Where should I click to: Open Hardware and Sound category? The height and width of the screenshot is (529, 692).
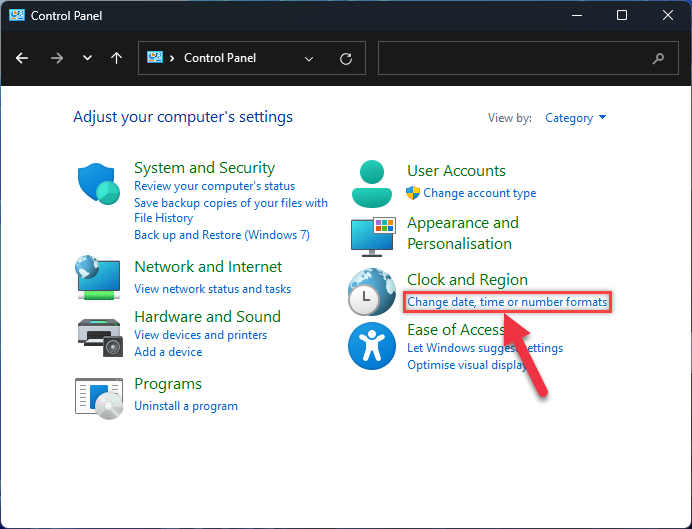click(x=207, y=316)
